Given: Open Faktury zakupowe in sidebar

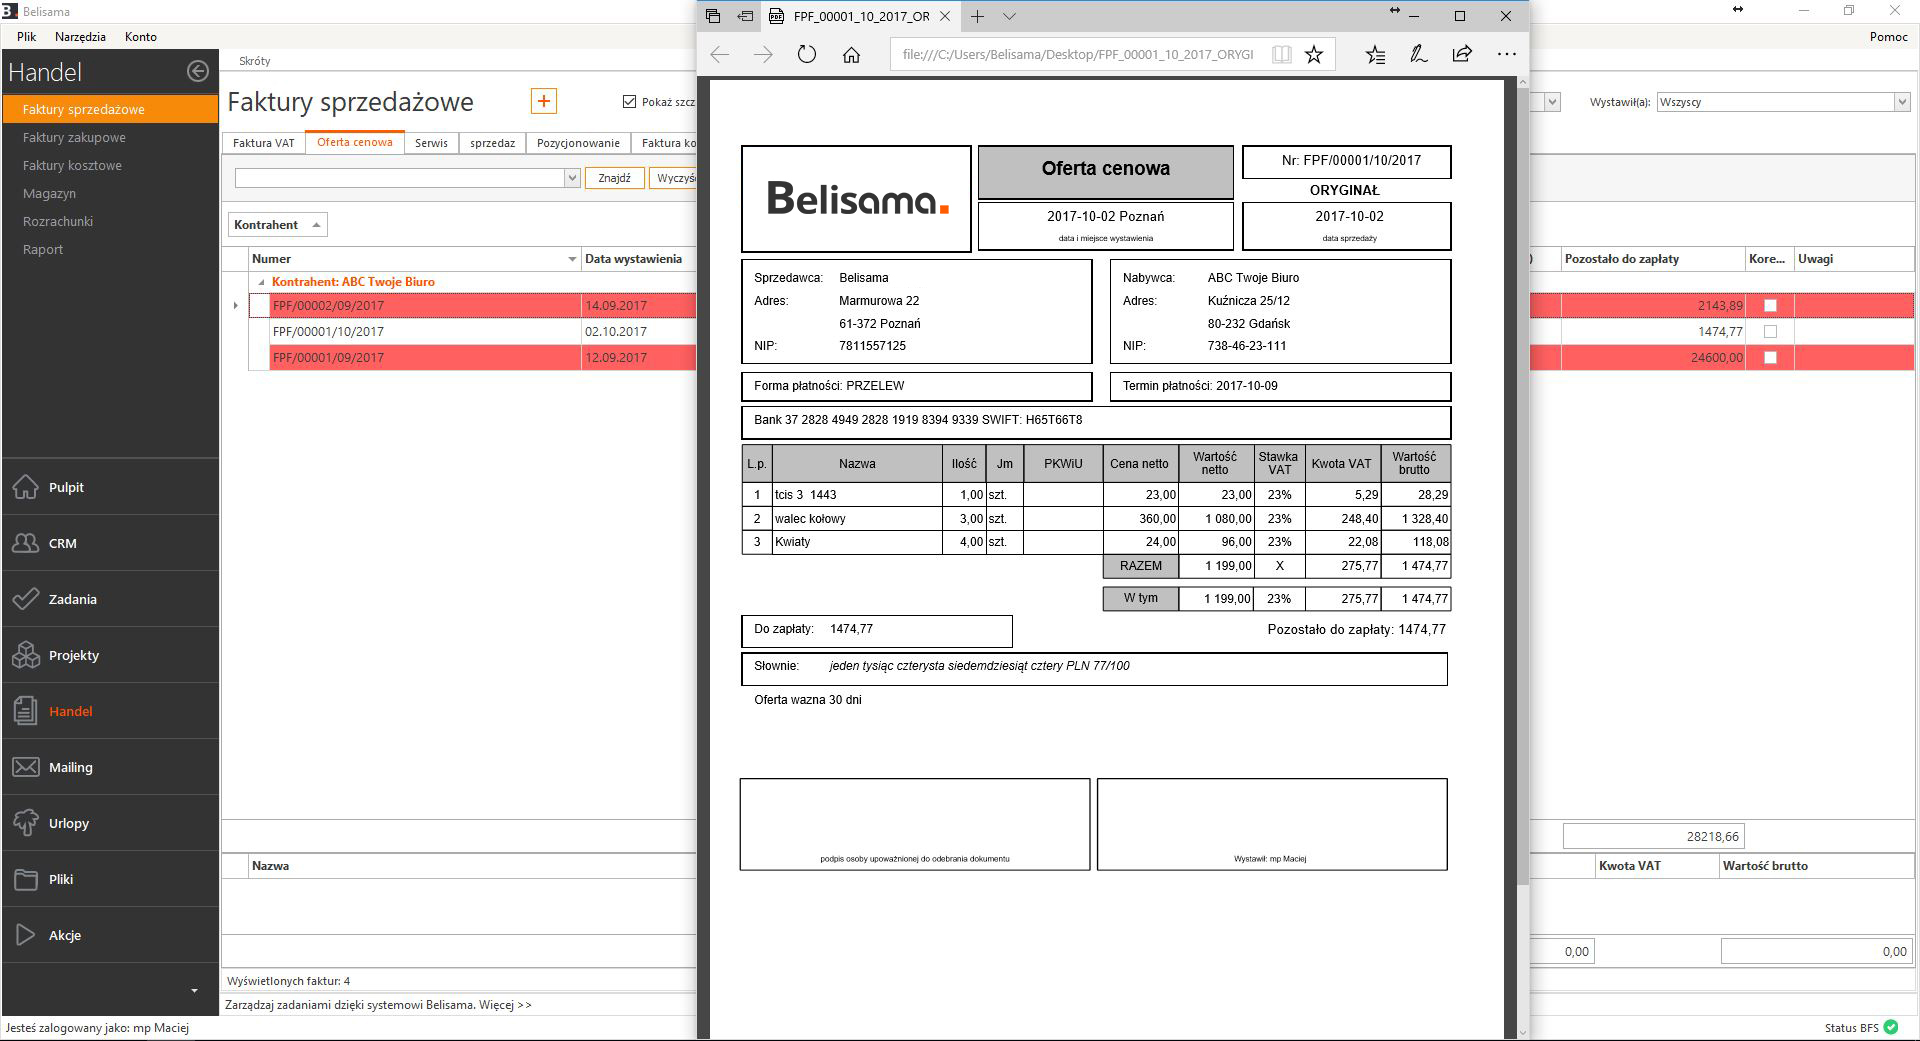Looking at the screenshot, I should pyautogui.click(x=74, y=138).
